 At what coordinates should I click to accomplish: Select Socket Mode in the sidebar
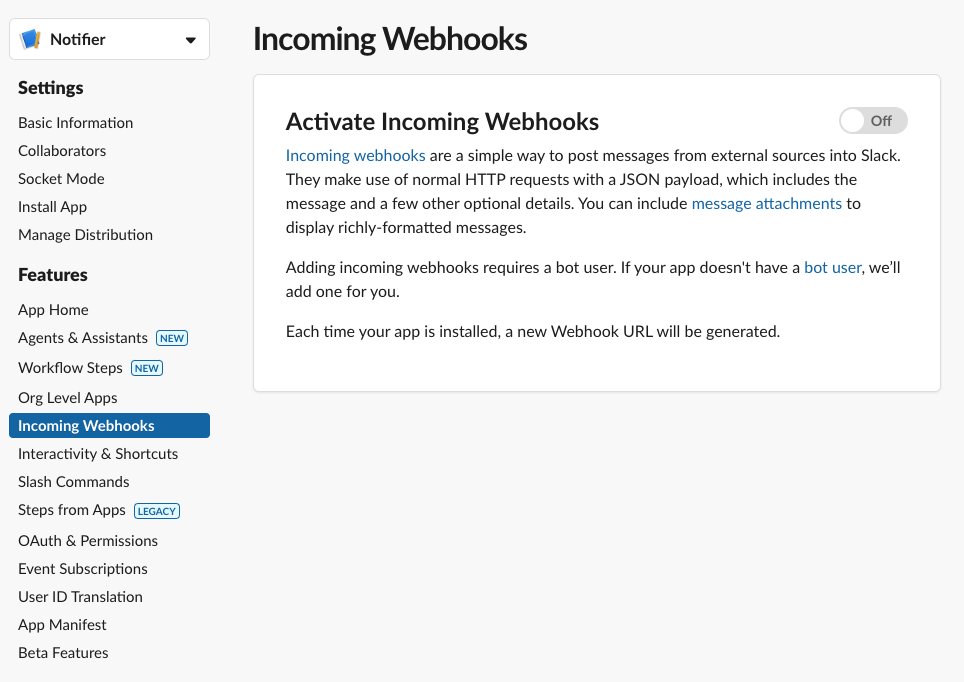coord(61,179)
